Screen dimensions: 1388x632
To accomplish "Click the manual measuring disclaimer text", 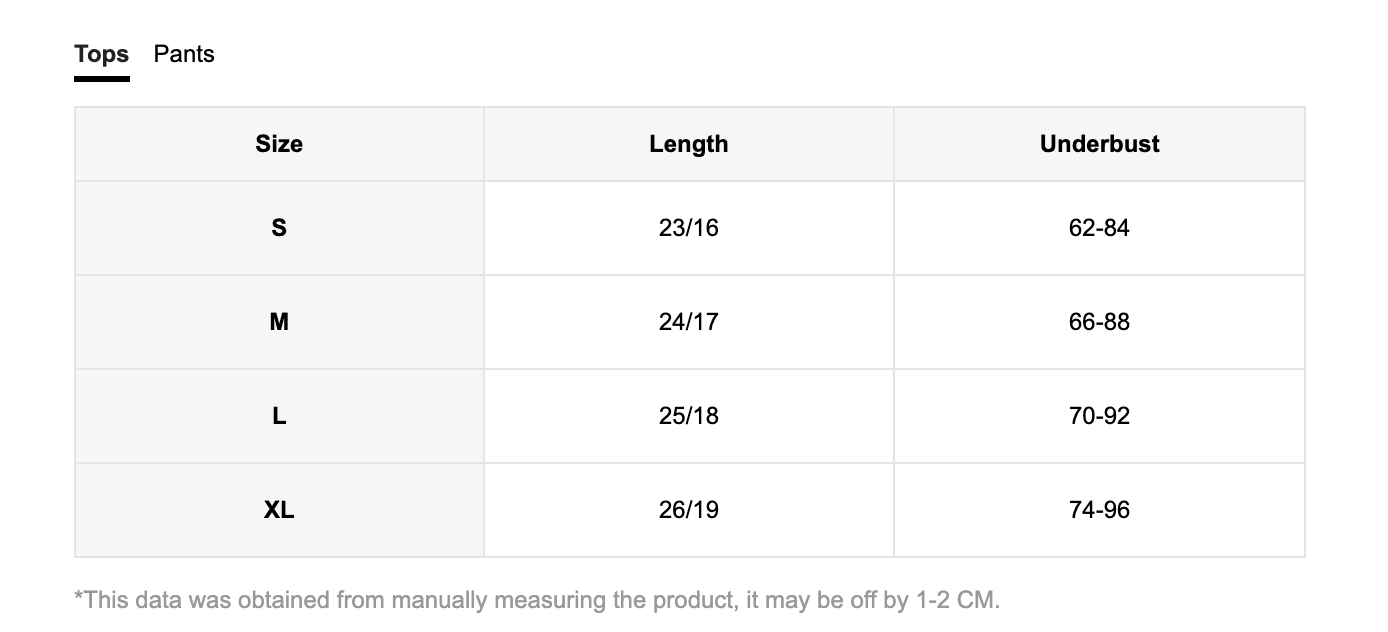I will point(538,601).
